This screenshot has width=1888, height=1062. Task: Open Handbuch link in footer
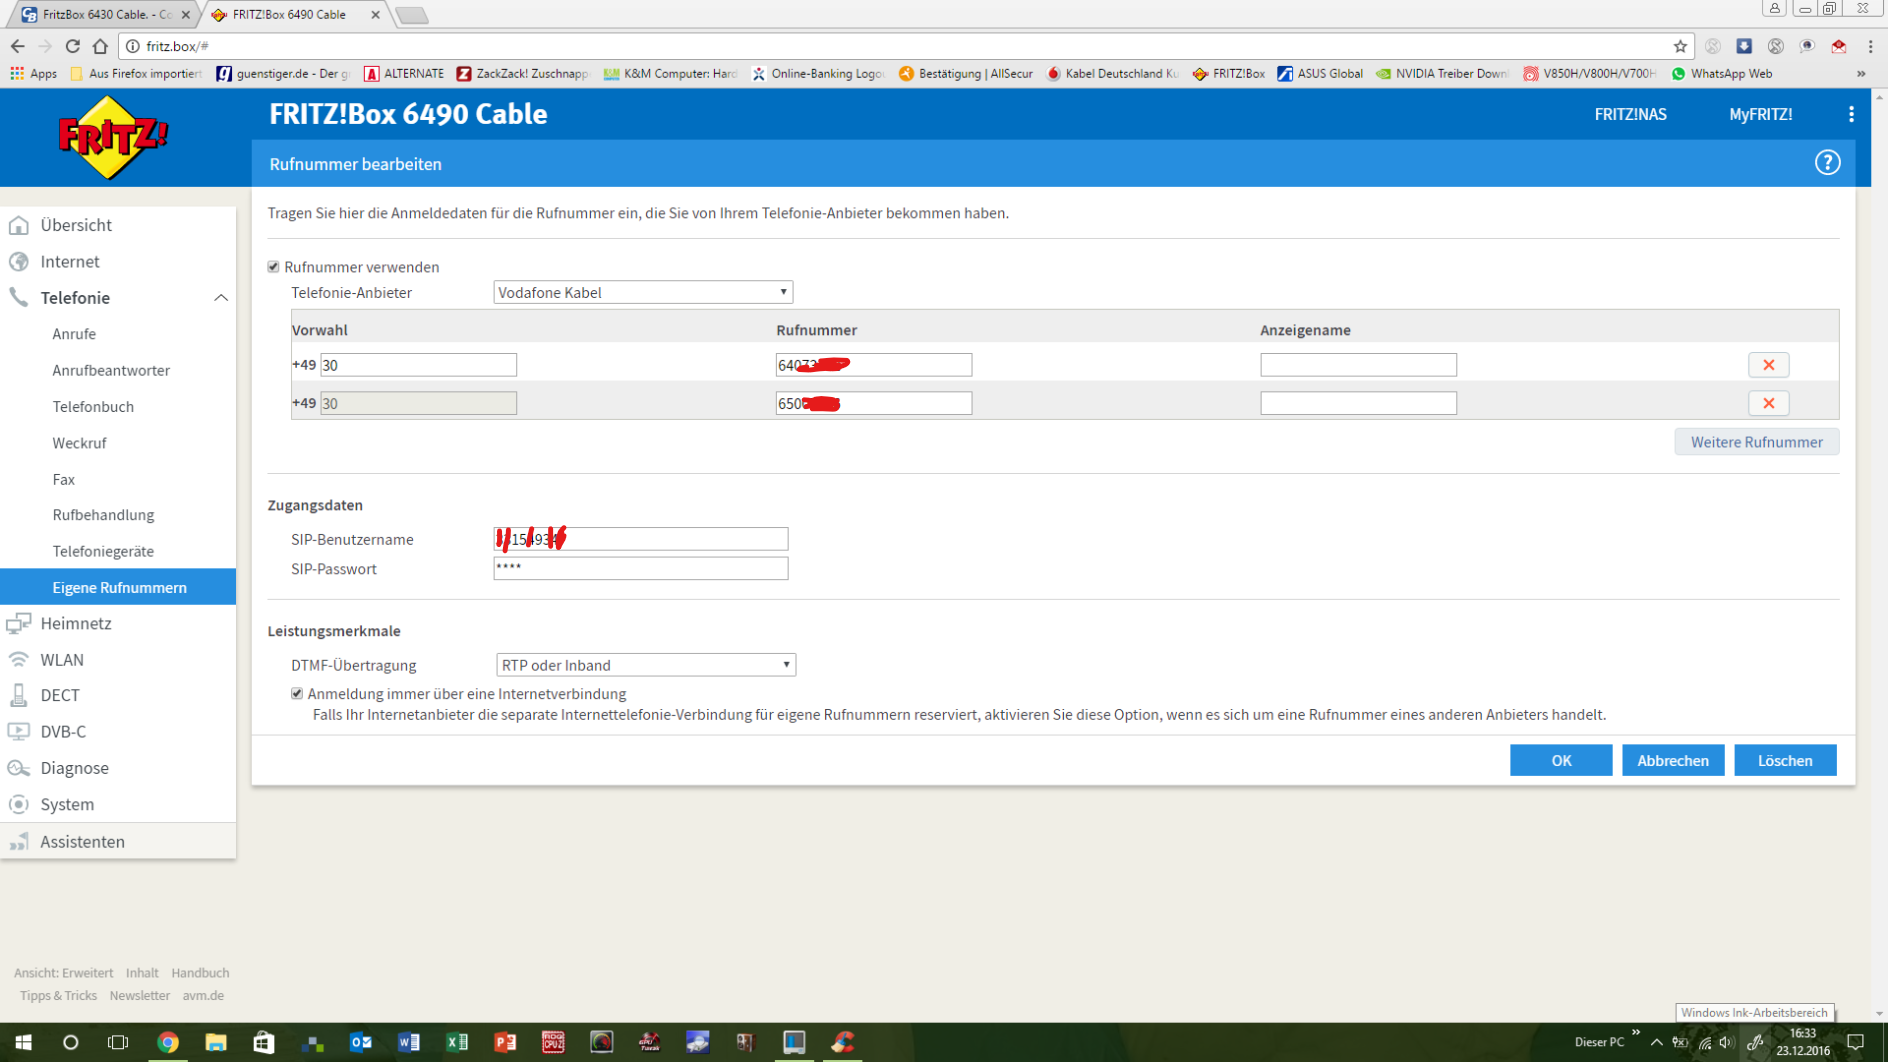[x=200, y=973]
